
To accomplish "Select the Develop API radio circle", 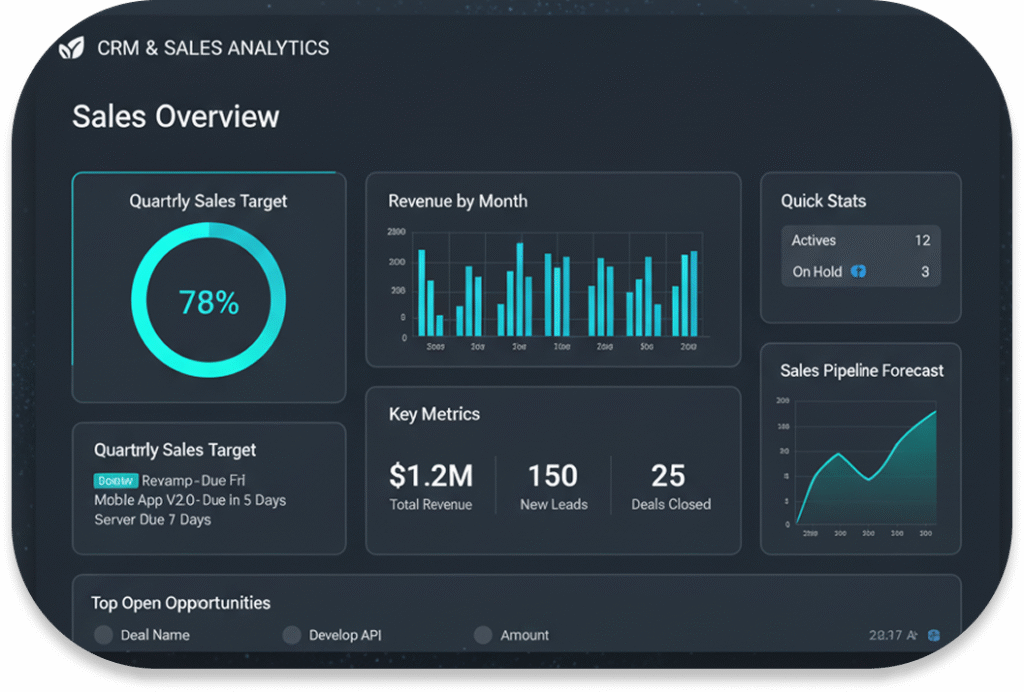I will (292, 635).
